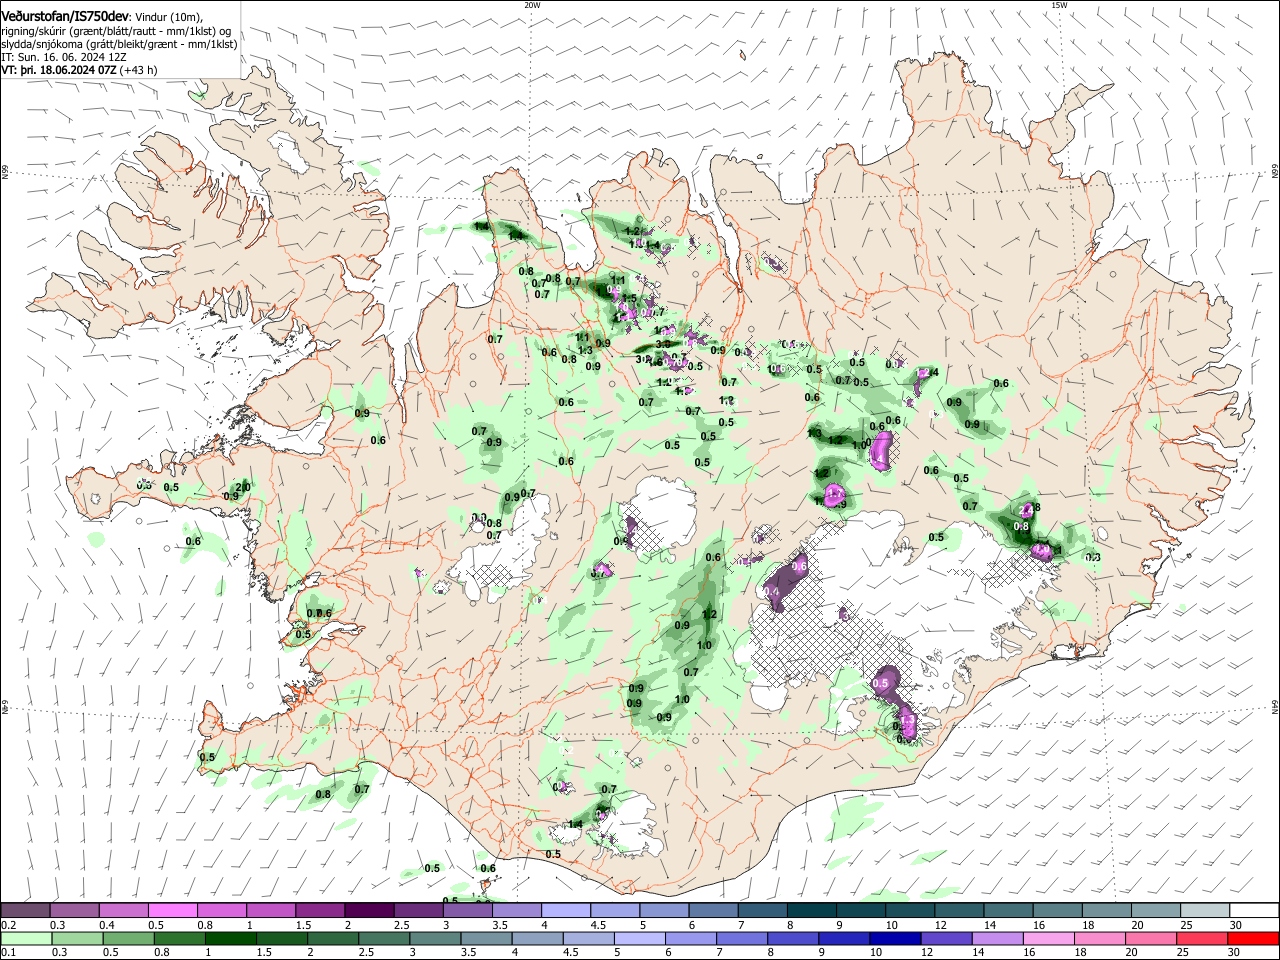Screen dimensions: 1280x960
Task: Click the 'rigning/skúrir' legend description line
Action: pyautogui.click(x=115, y=31)
